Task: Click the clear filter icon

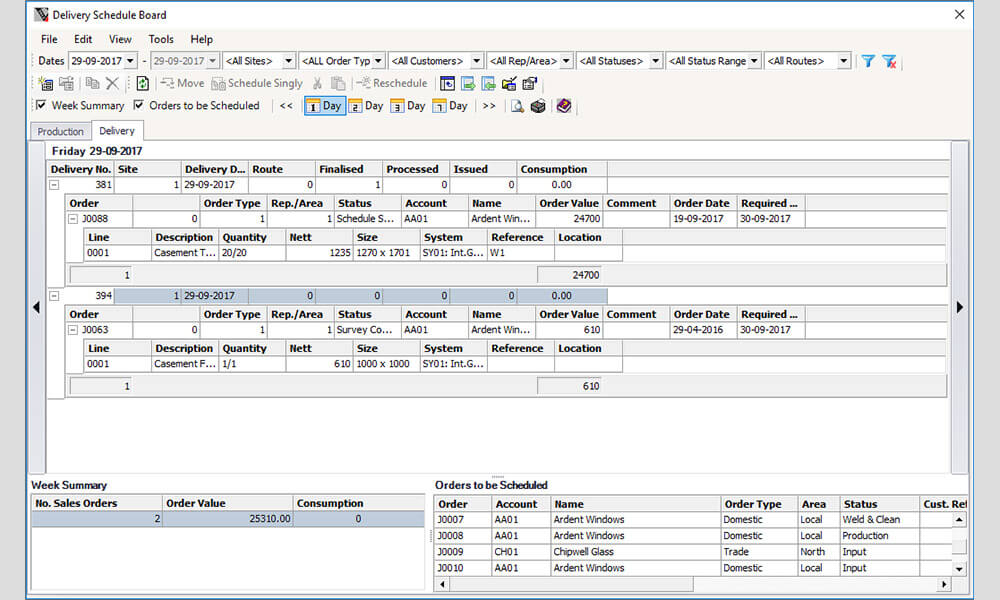Action: (x=889, y=61)
